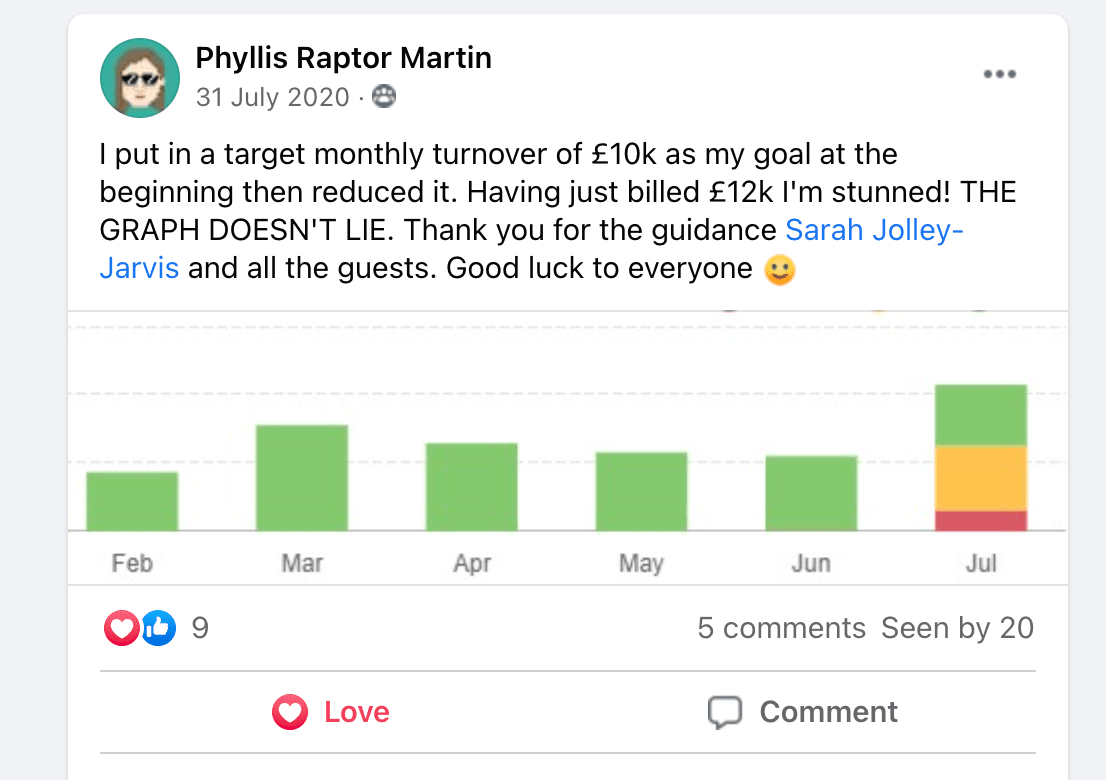Show the Seen by 20 viewers
Screen dimensions: 1106x780
pyautogui.click(x=957, y=628)
